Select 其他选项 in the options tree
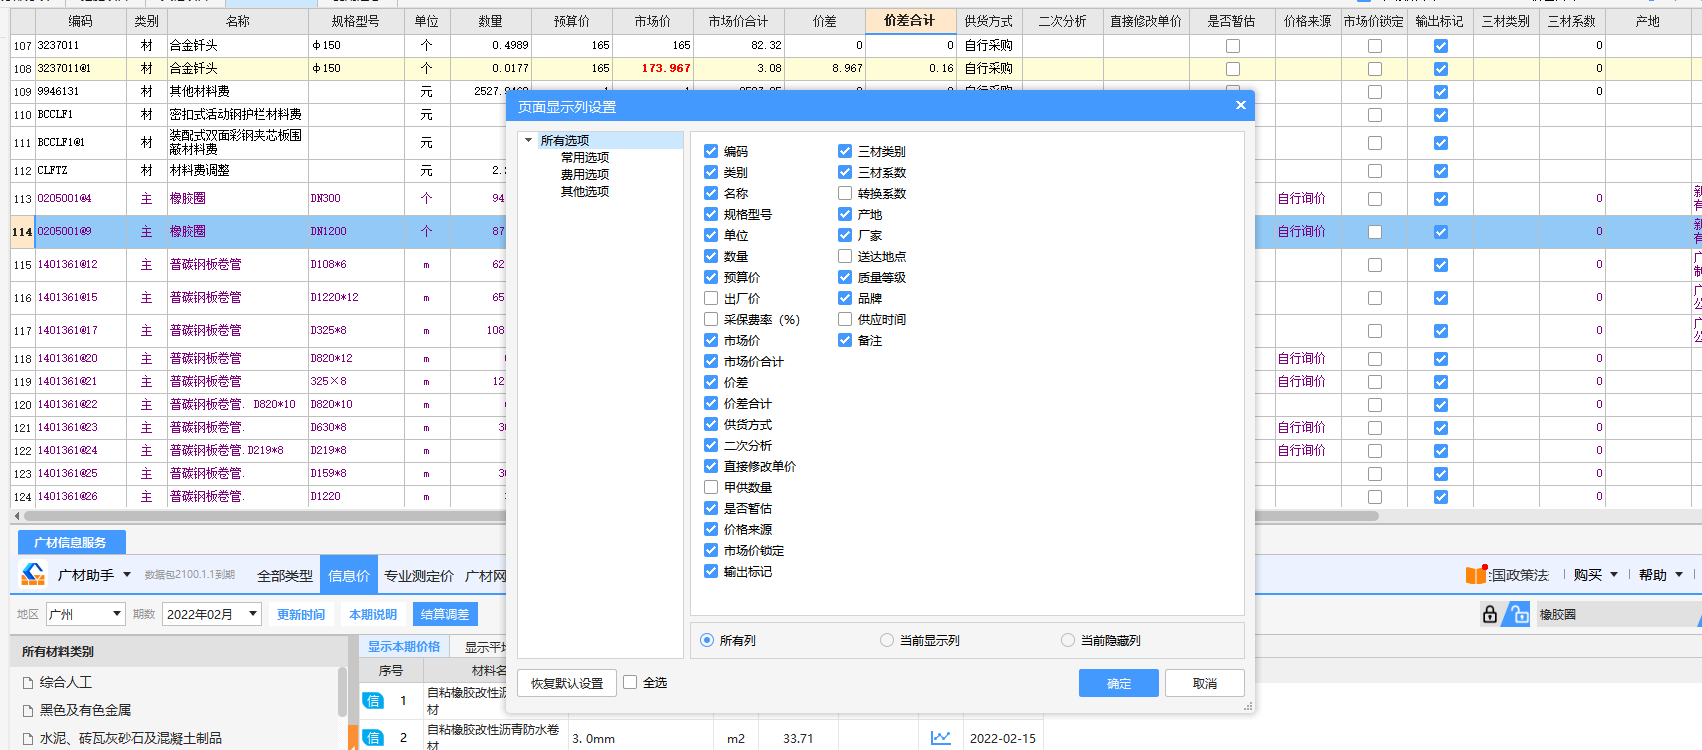This screenshot has width=1702, height=750. tap(585, 191)
